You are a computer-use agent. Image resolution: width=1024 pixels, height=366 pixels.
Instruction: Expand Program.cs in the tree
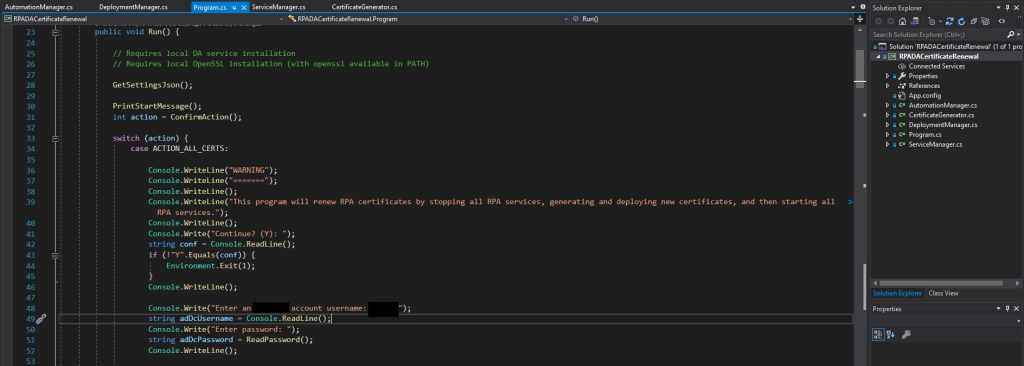point(887,135)
